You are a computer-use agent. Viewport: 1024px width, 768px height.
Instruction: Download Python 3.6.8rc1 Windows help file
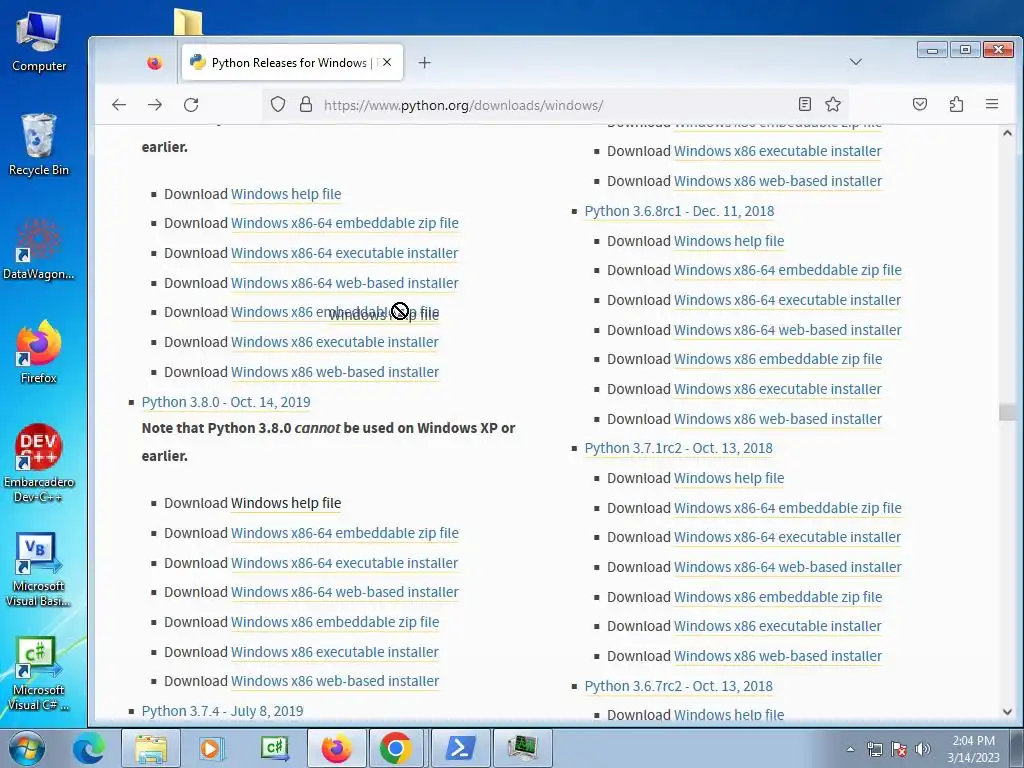pos(729,241)
